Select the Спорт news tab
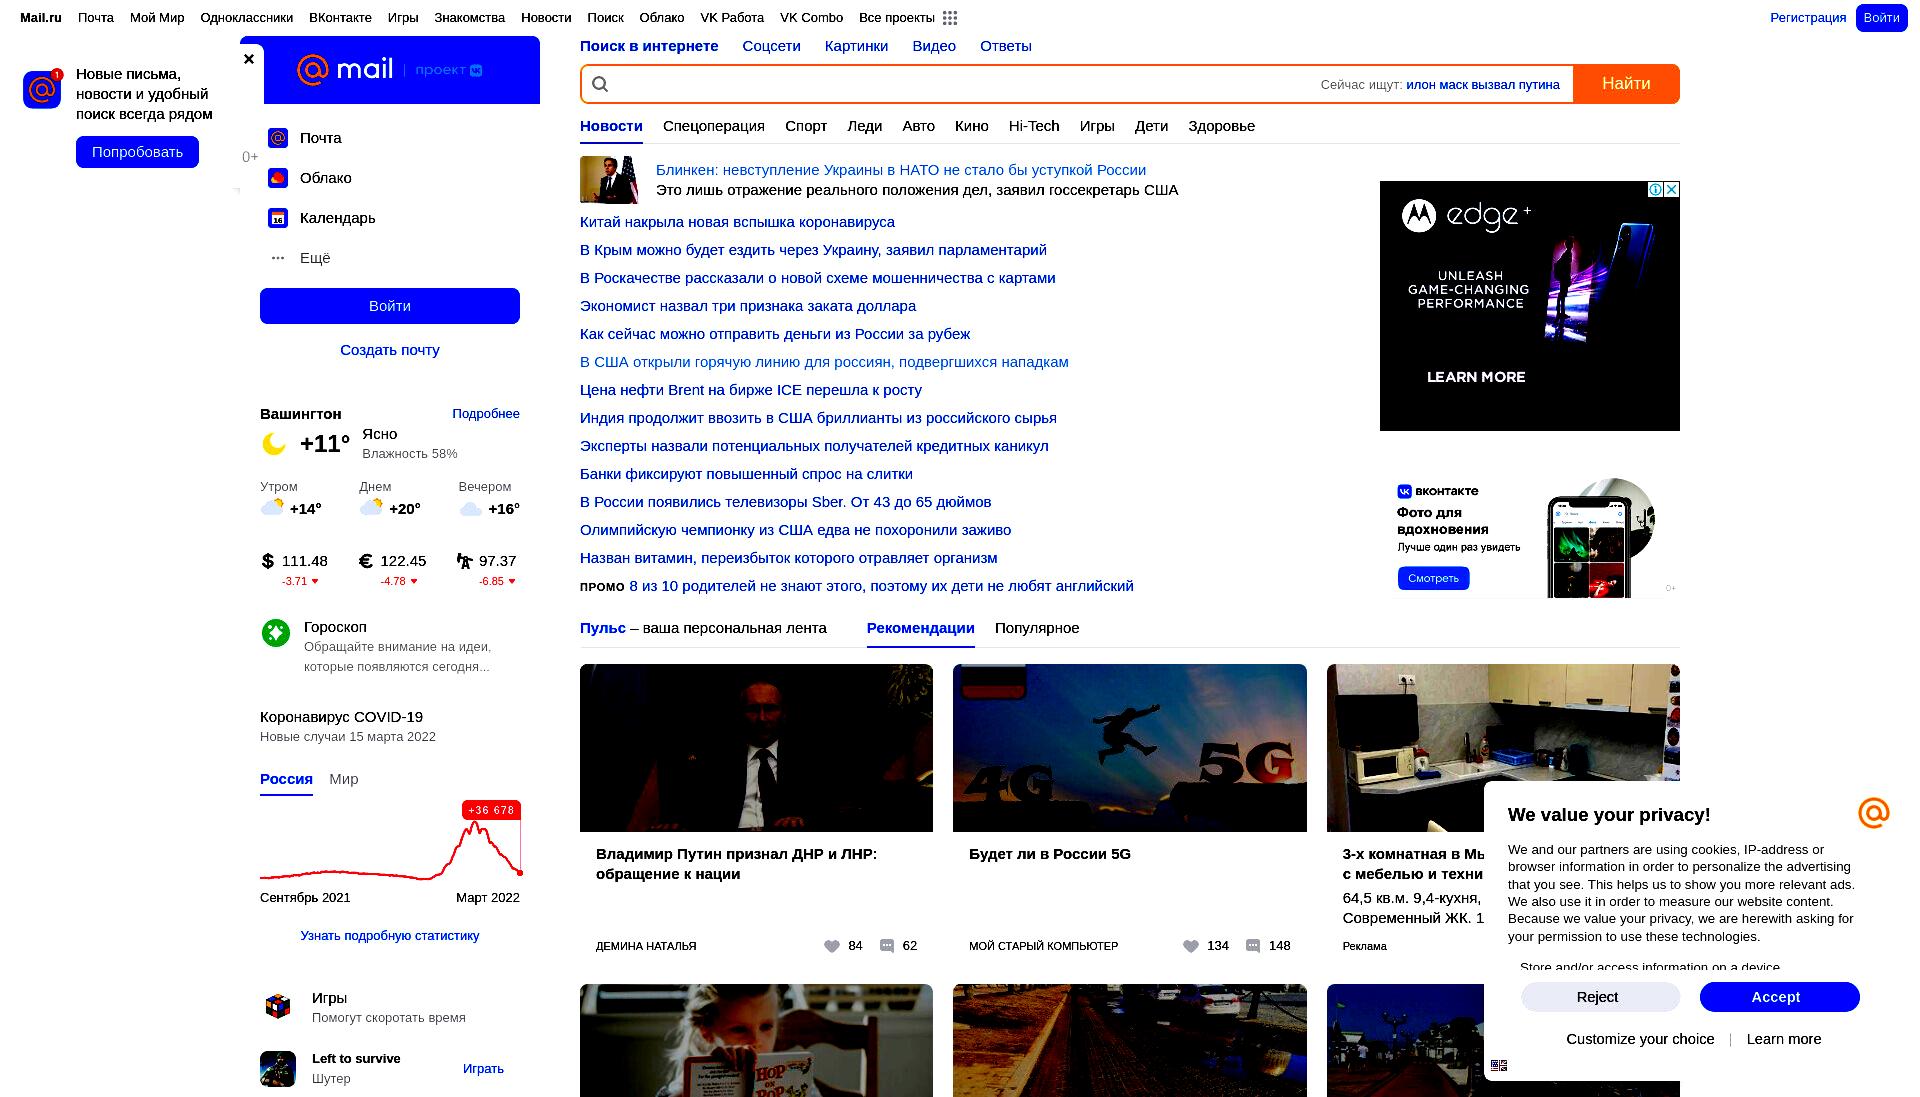This screenshot has height=1097, width=1920. (806, 126)
